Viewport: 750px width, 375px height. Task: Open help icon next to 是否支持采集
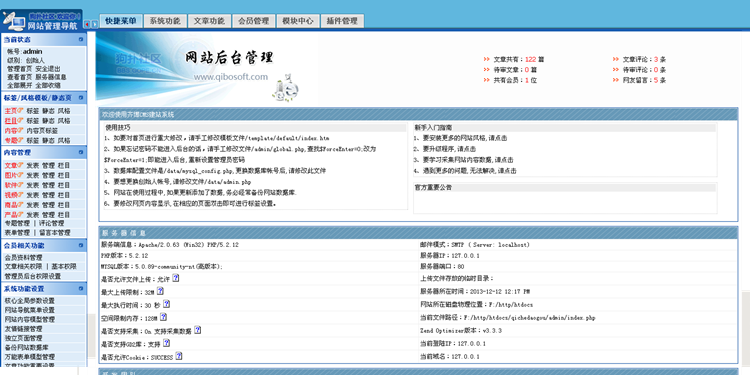click(x=198, y=330)
